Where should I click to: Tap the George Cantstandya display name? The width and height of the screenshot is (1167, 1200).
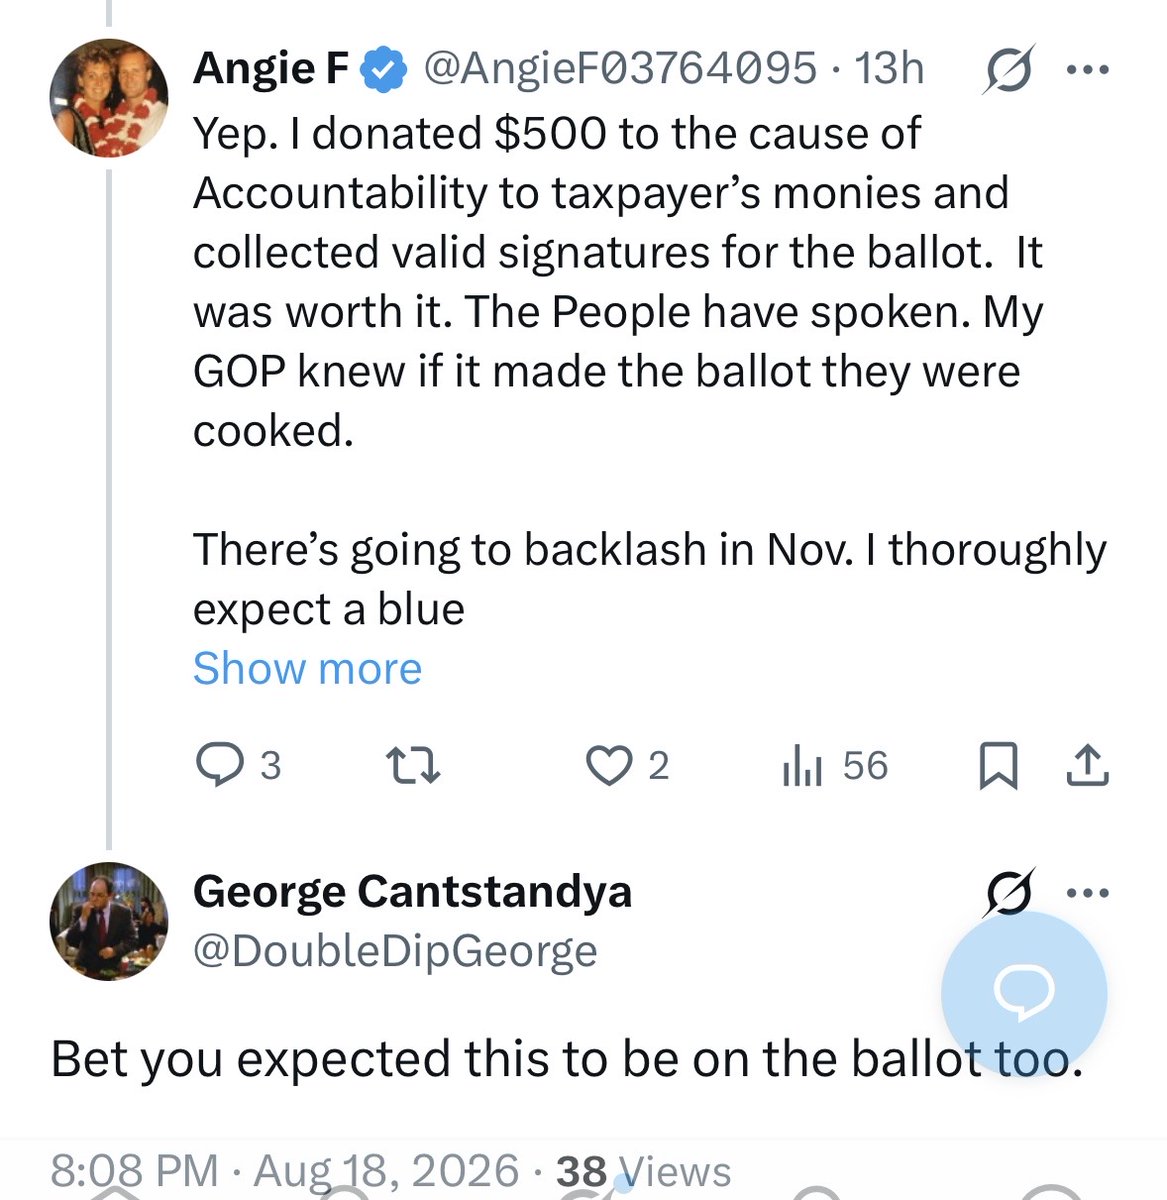pos(412,891)
